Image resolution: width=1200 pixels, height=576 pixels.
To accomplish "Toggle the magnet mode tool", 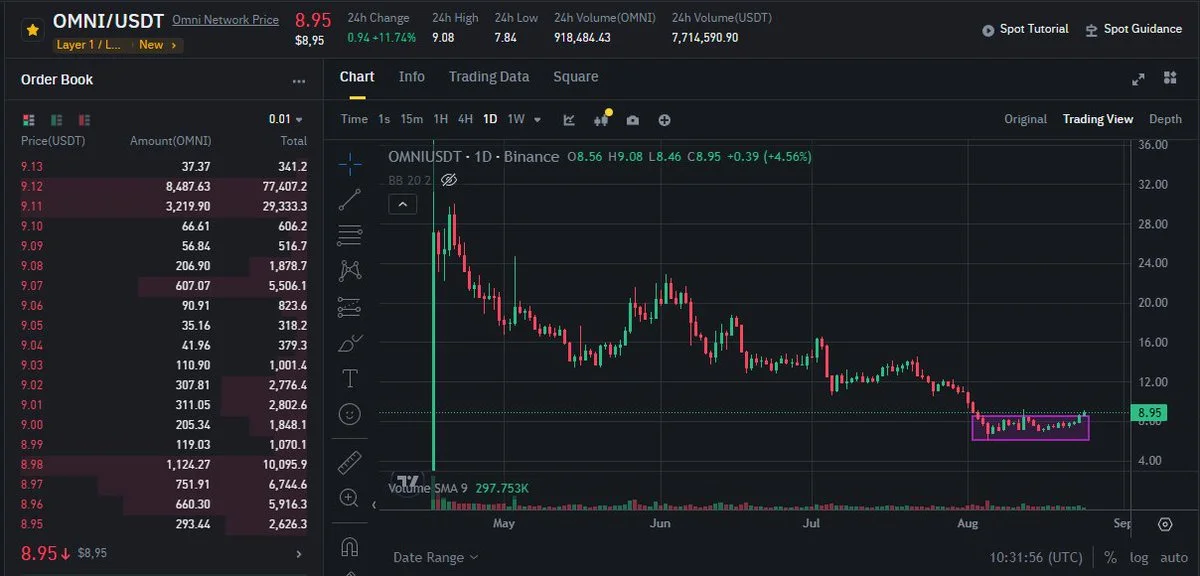I will pyautogui.click(x=350, y=546).
